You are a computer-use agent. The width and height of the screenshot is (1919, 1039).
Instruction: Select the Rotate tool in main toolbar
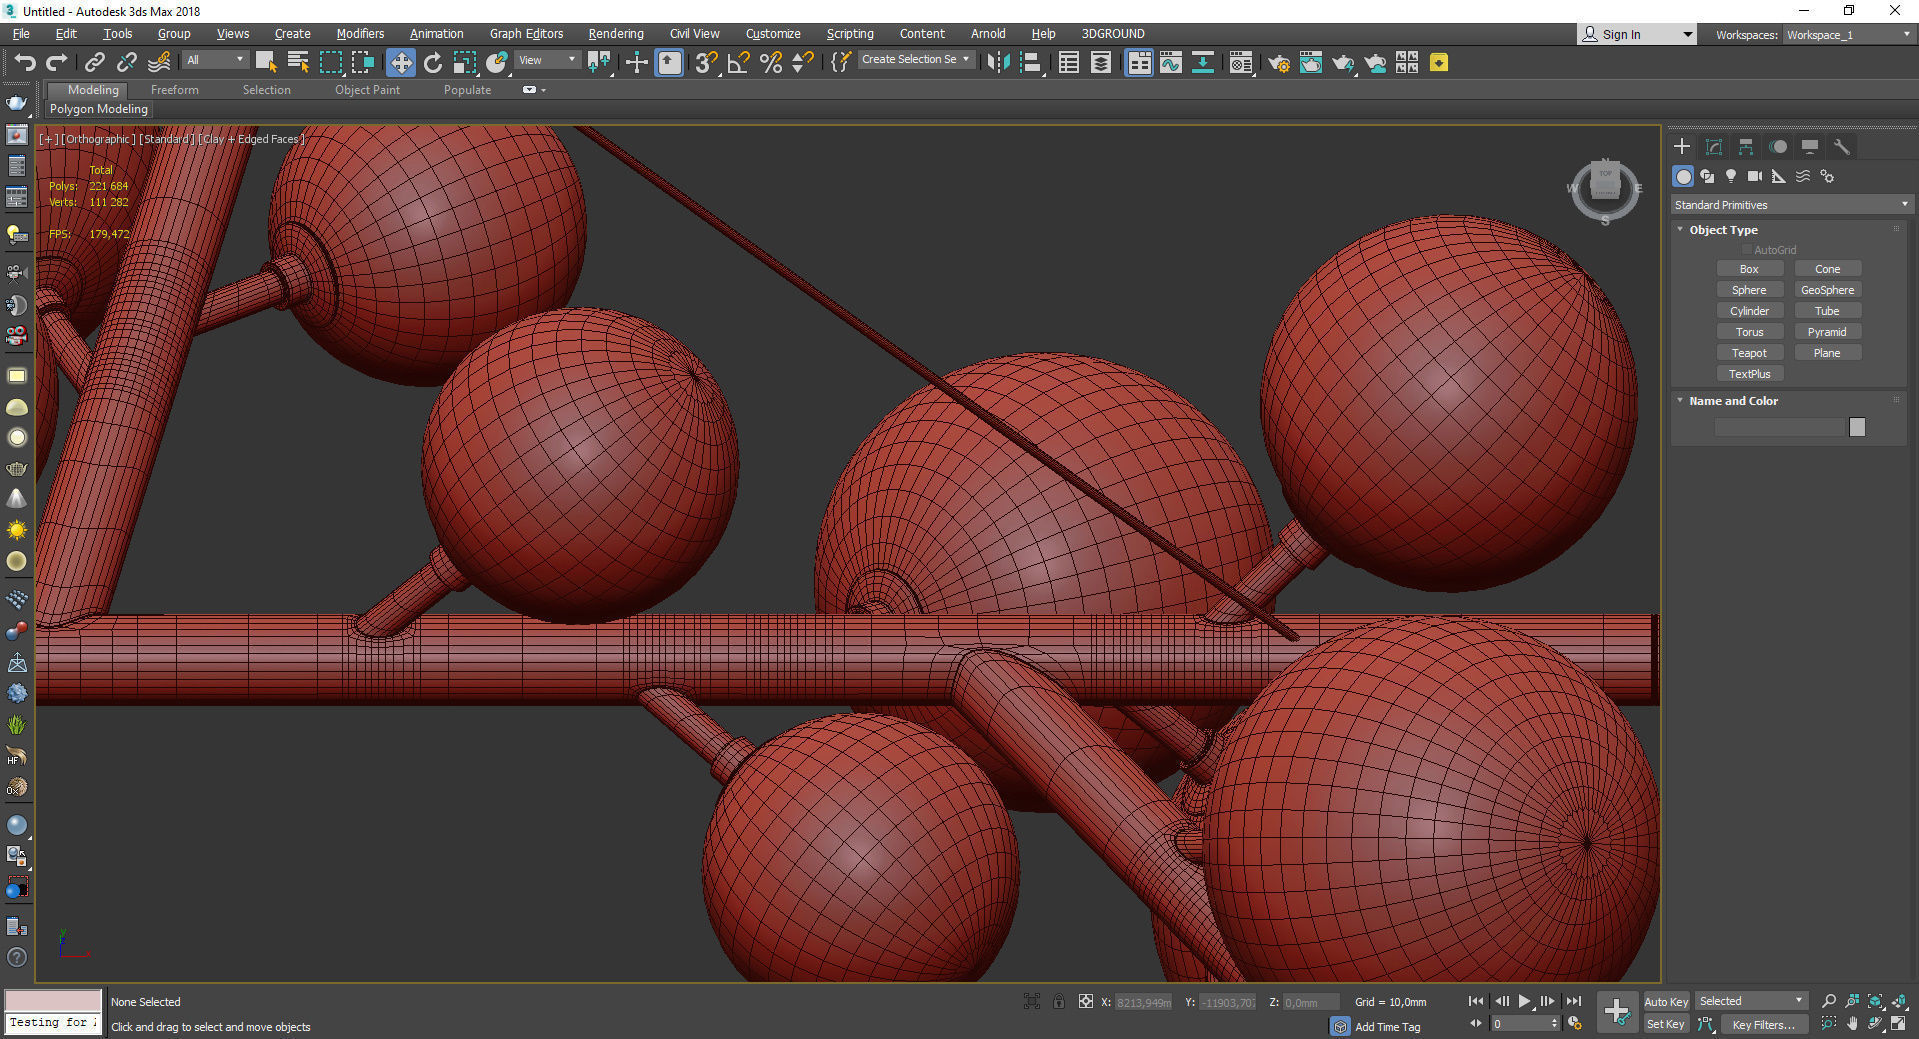coord(432,63)
